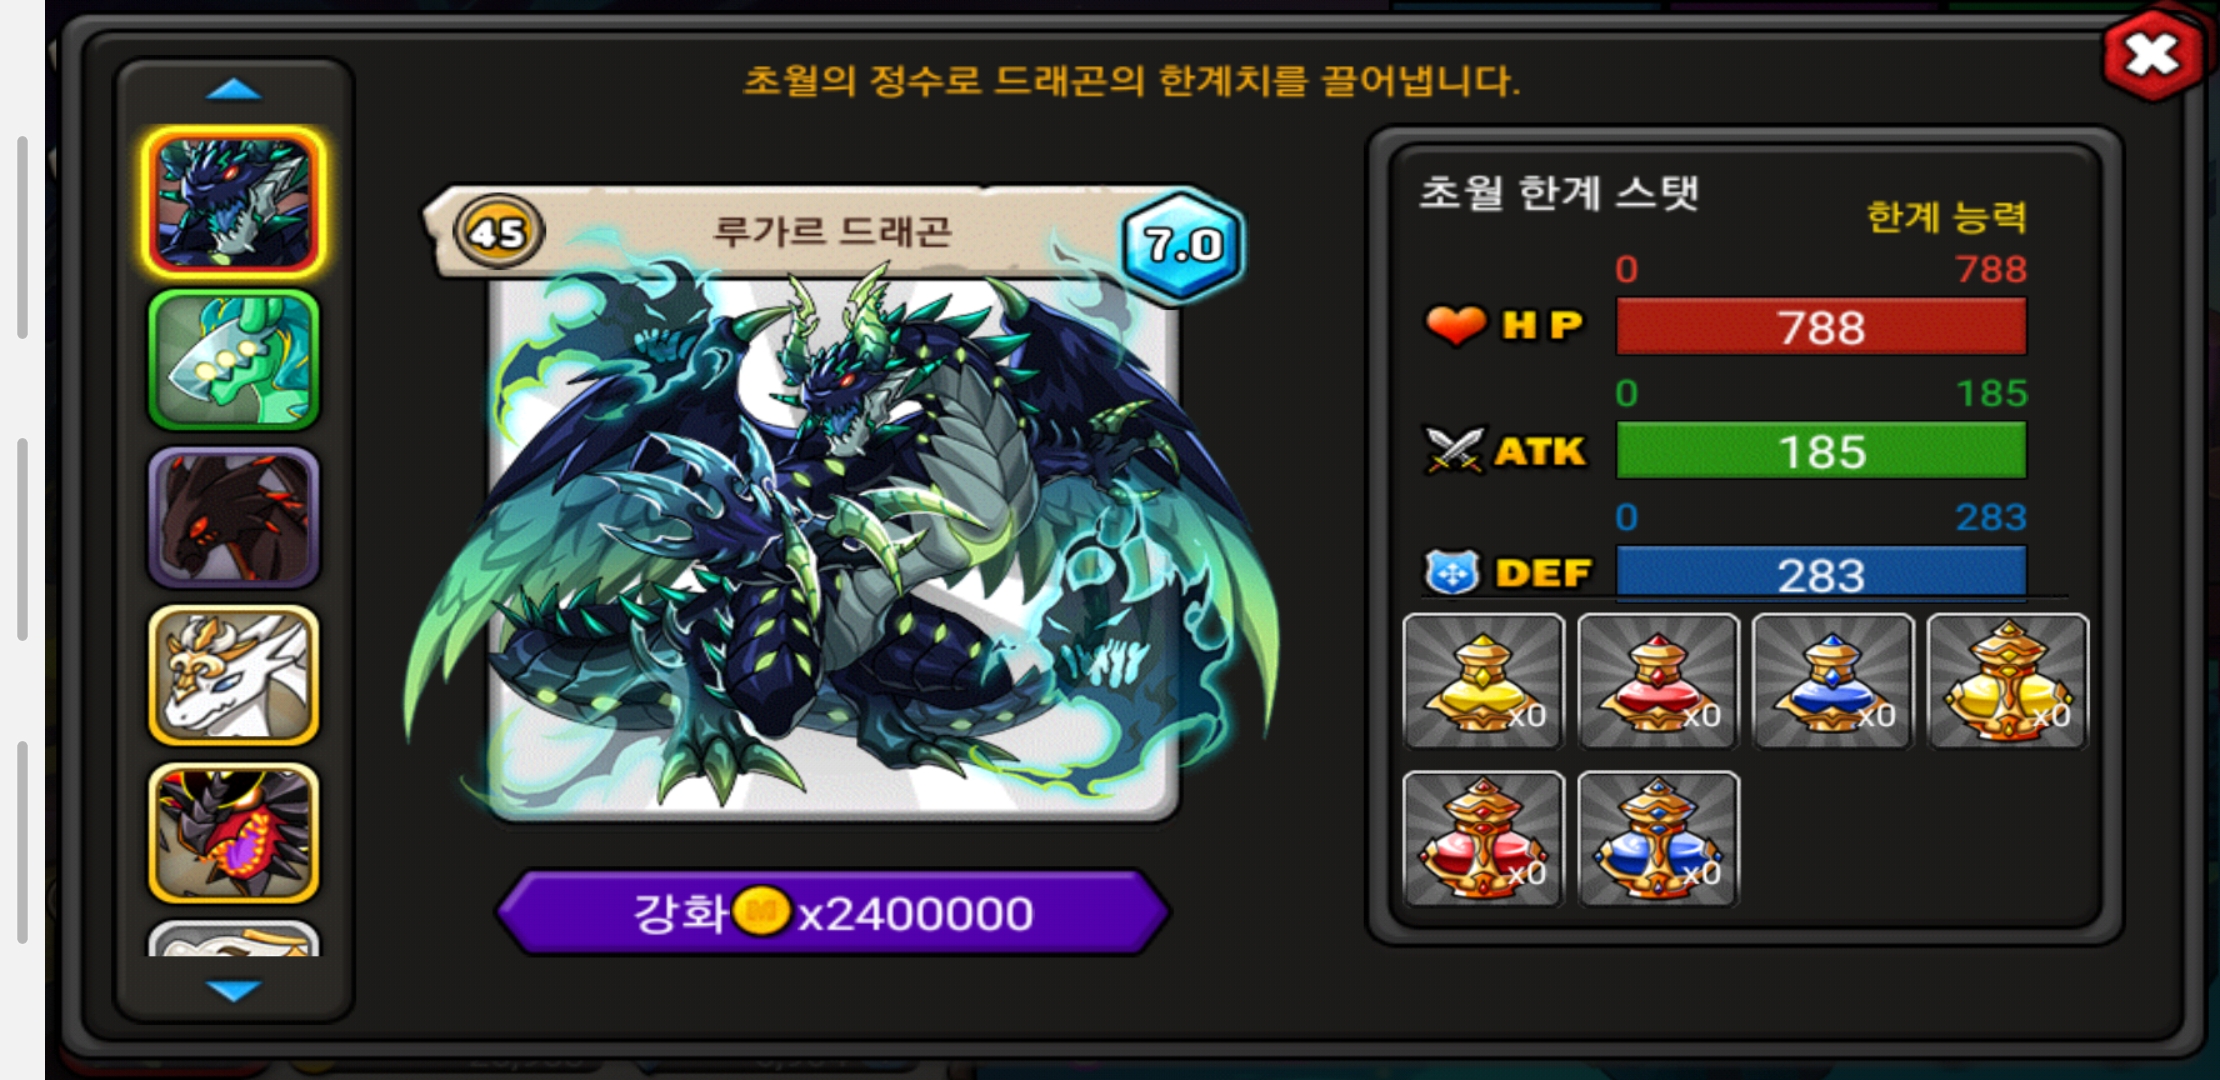Click the blue DEF 283 bar
The height and width of the screenshot is (1080, 2220).
pyautogui.click(x=1821, y=573)
